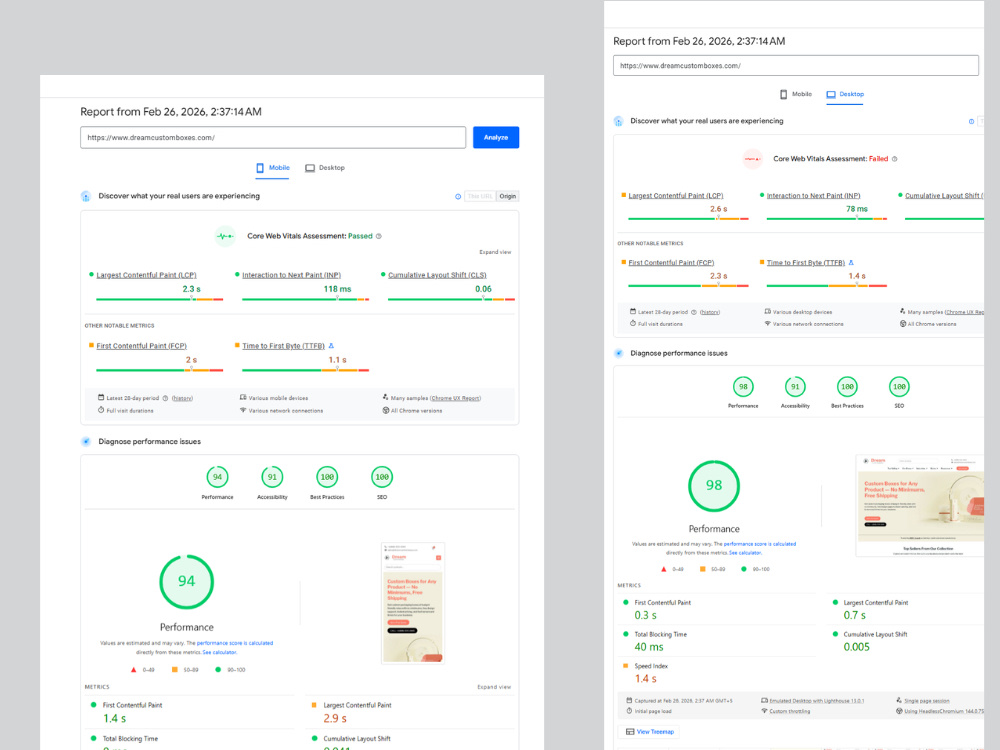
Task: Open 'performance score is calculated' link, left report
Action: click(x=235, y=643)
